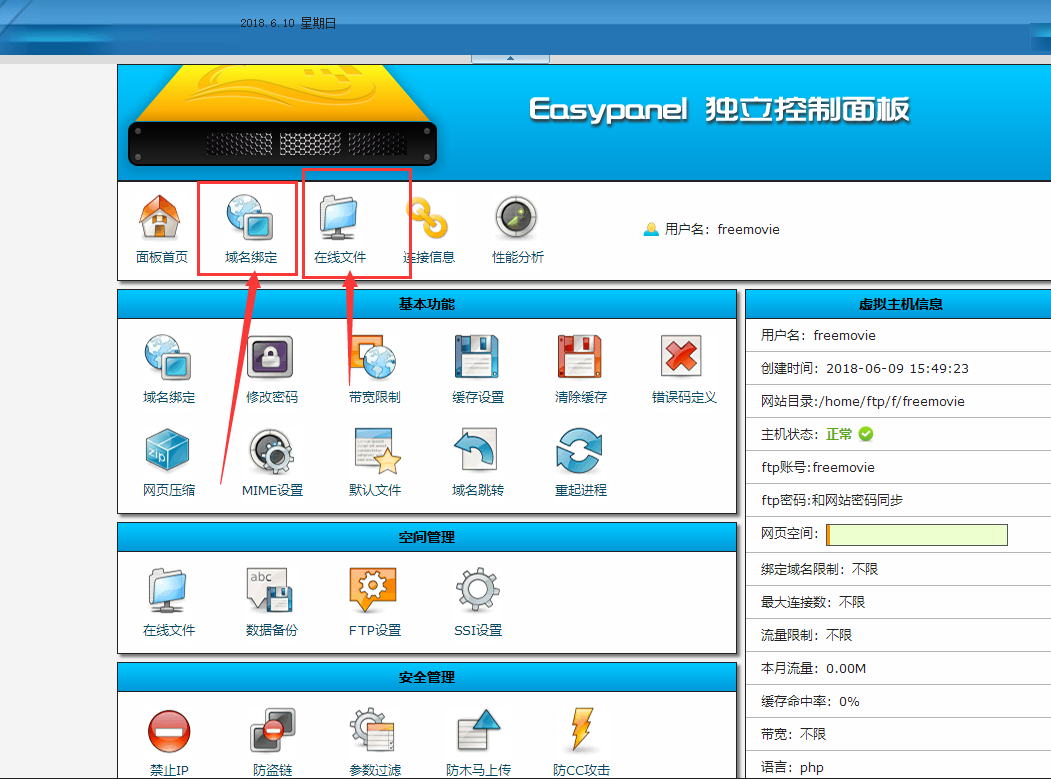Click the 绑定域名限制: 不限 row
The image size is (1051, 779).
point(899,569)
